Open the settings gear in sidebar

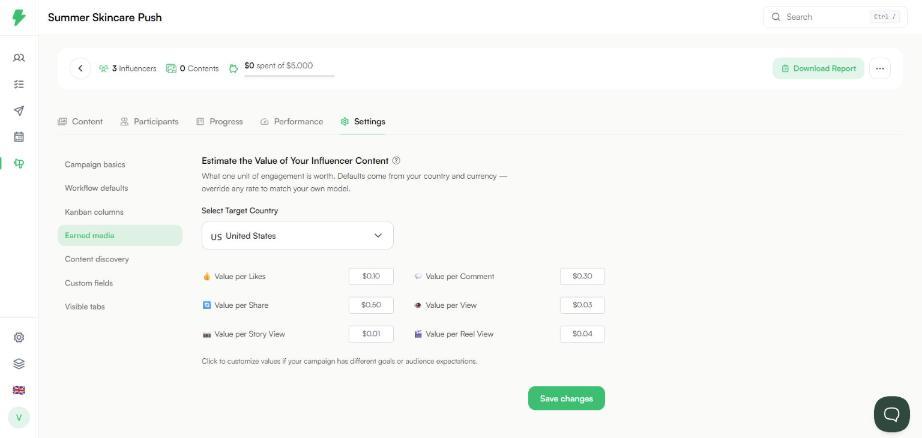(x=19, y=337)
